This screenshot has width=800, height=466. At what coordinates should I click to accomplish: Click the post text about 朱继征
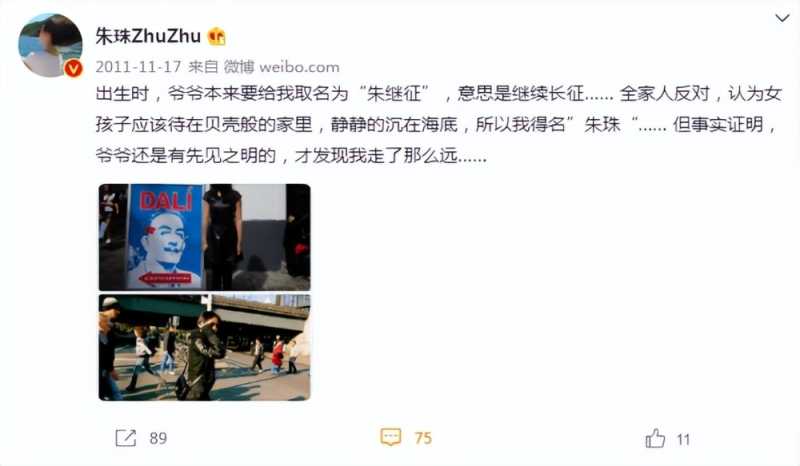[439, 94]
